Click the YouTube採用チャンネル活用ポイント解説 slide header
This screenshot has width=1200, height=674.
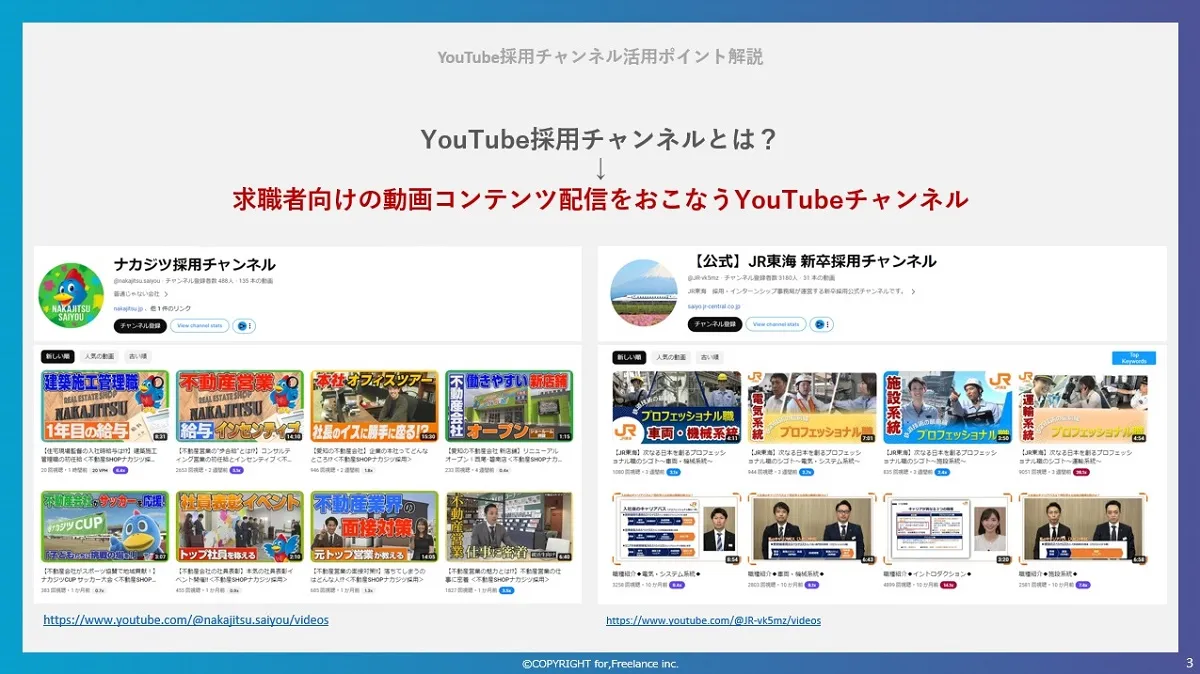[x=600, y=57]
